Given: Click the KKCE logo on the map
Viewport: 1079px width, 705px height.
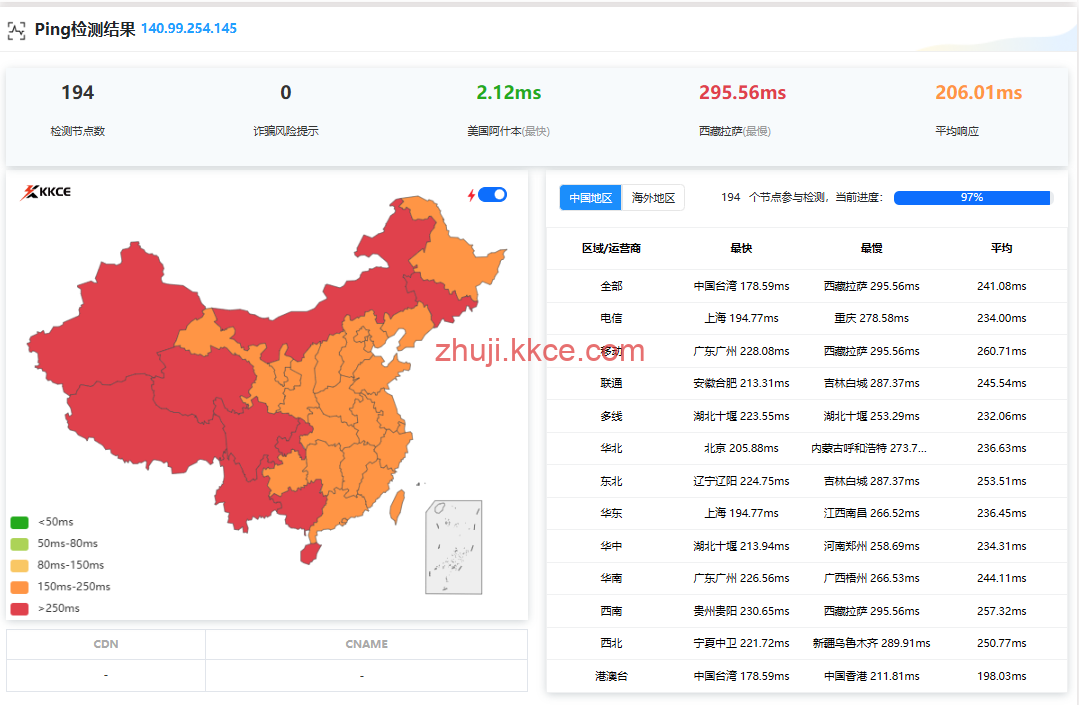Looking at the screenshot, I should pos(46,193).
